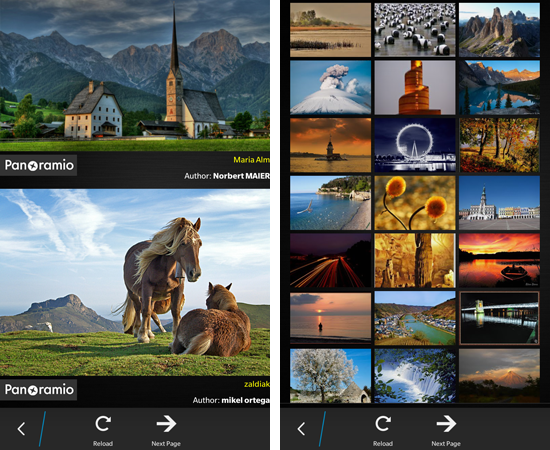Open the river valley town thumbnail
The width and height of the screenshot is (550, 450).
(x=415, y=318)
